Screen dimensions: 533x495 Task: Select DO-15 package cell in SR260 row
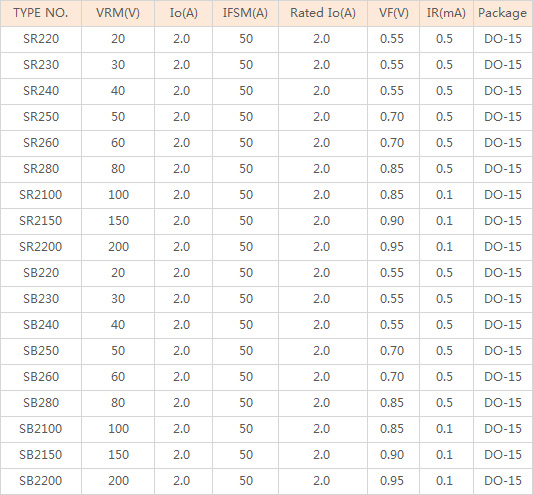[x=502, y=143]
